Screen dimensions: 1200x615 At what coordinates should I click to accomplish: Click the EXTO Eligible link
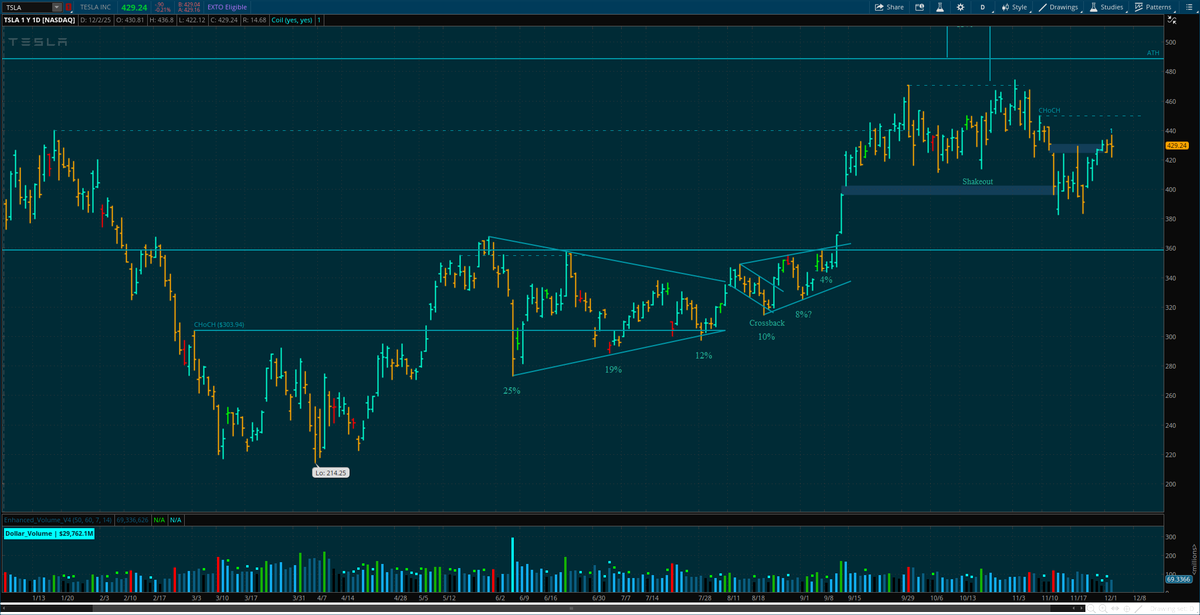(x=226, y=7)
